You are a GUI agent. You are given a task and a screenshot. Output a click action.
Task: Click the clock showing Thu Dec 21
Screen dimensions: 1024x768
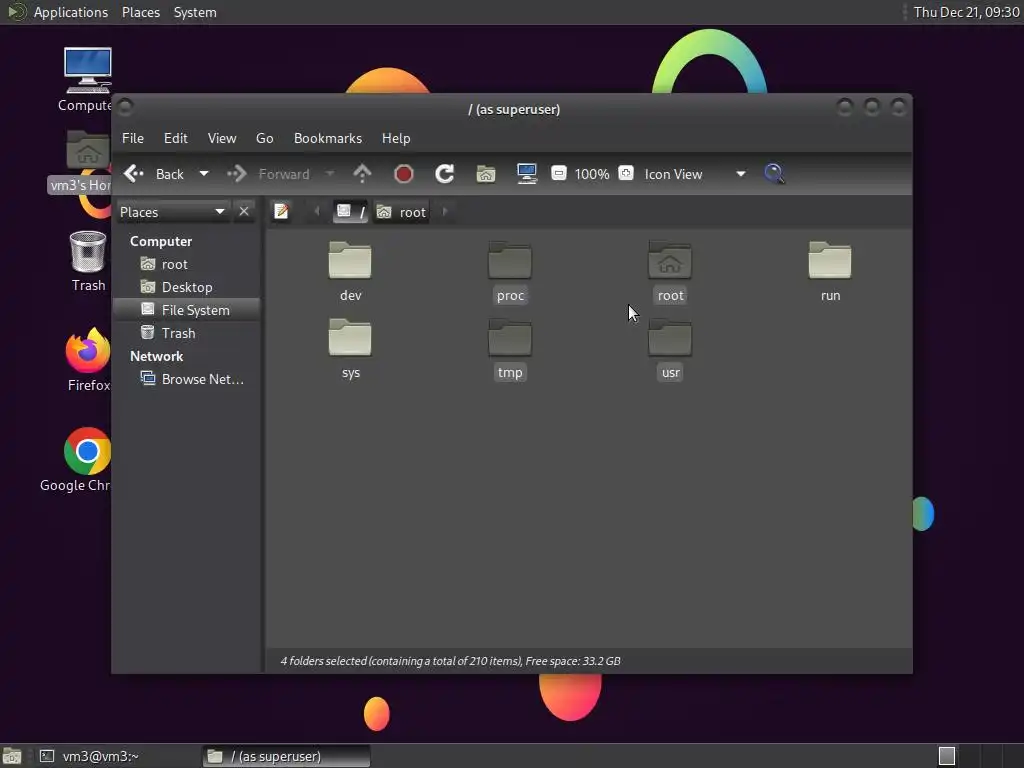[x=967, y=12]
